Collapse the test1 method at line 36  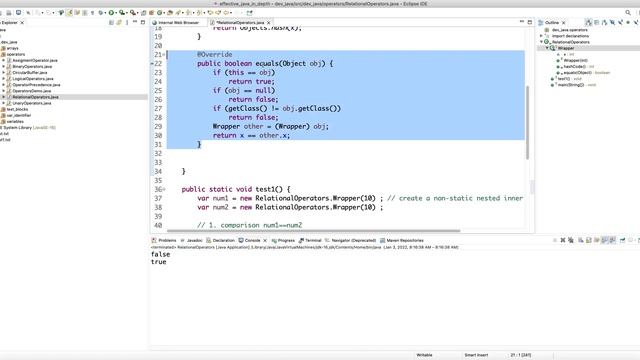tap(164, 189)
